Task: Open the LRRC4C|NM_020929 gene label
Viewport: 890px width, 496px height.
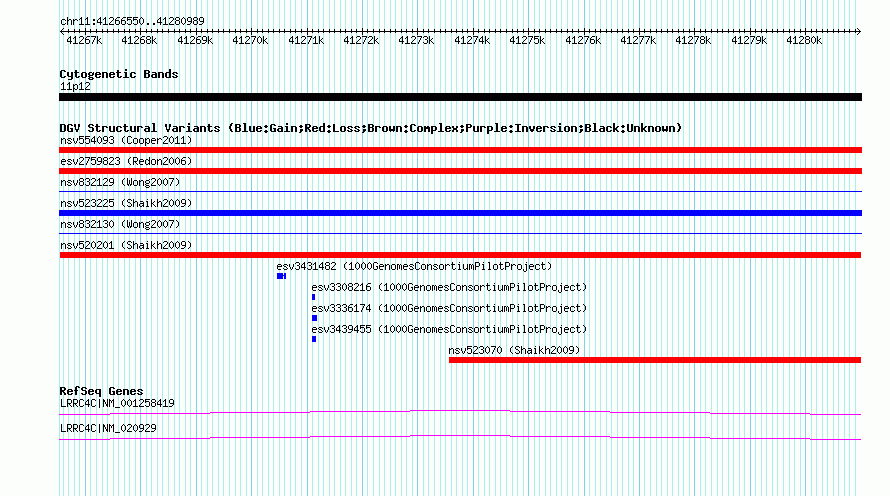Action: pyautogui.click(x=108, y=428)
